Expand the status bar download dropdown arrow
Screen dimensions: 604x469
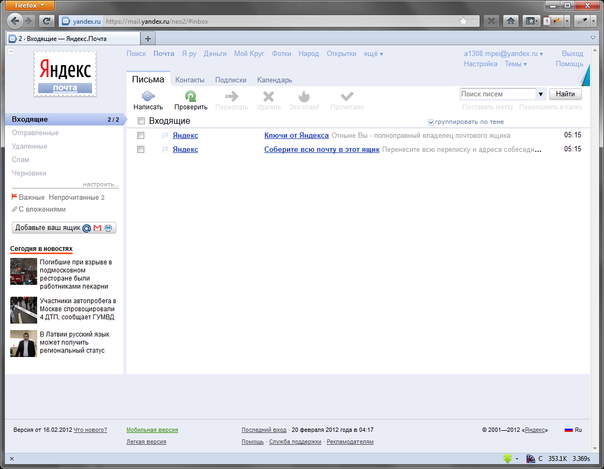click(517, 459)
